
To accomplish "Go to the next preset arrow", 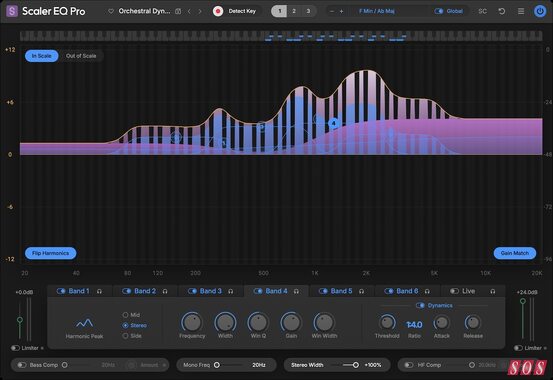I will [200, 11].
